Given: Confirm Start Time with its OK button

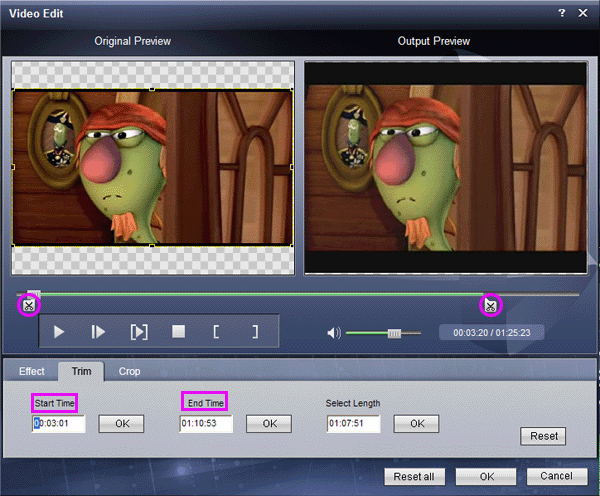Looking at the screenshot, I should click(122, 424).
